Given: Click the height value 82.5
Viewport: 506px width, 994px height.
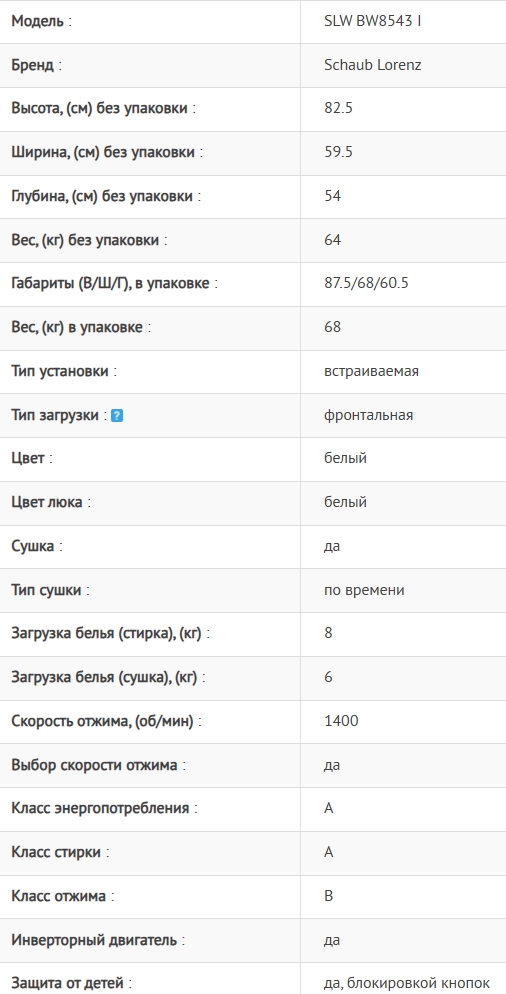Looking at the screenshot, I should tap(339, 108).
